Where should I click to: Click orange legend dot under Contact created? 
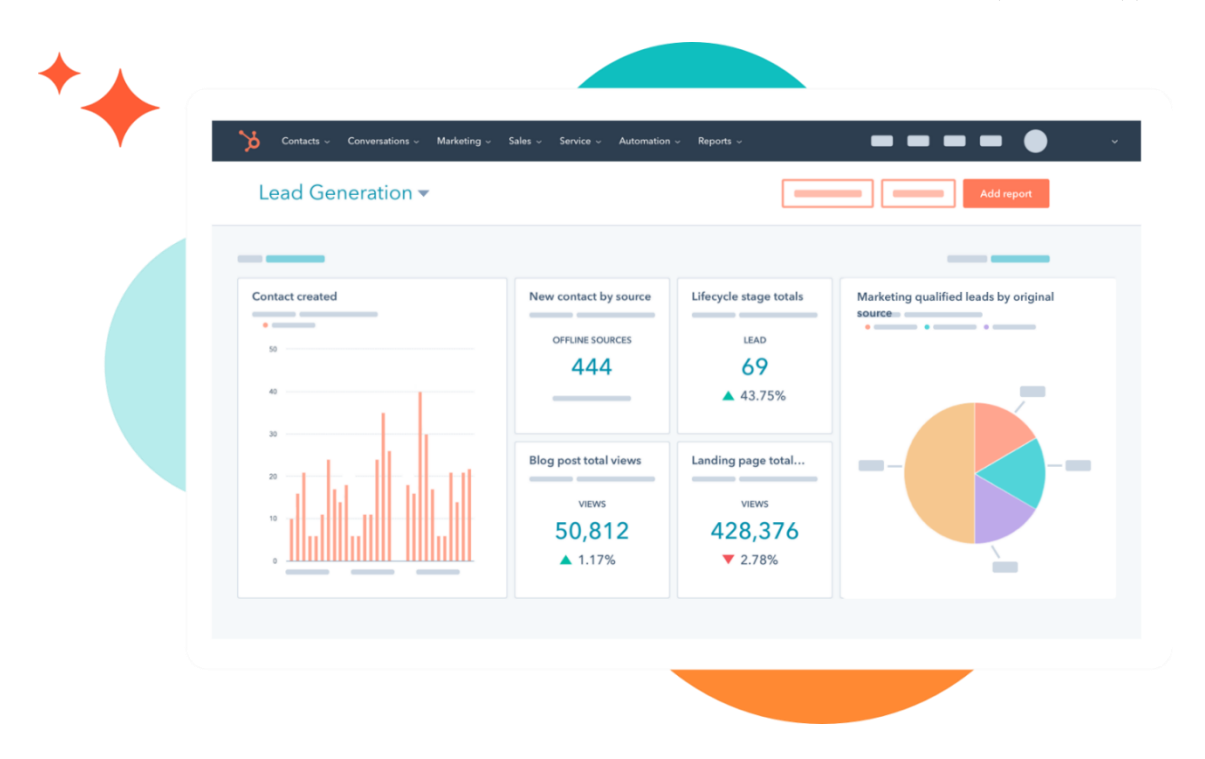point(265,325)
